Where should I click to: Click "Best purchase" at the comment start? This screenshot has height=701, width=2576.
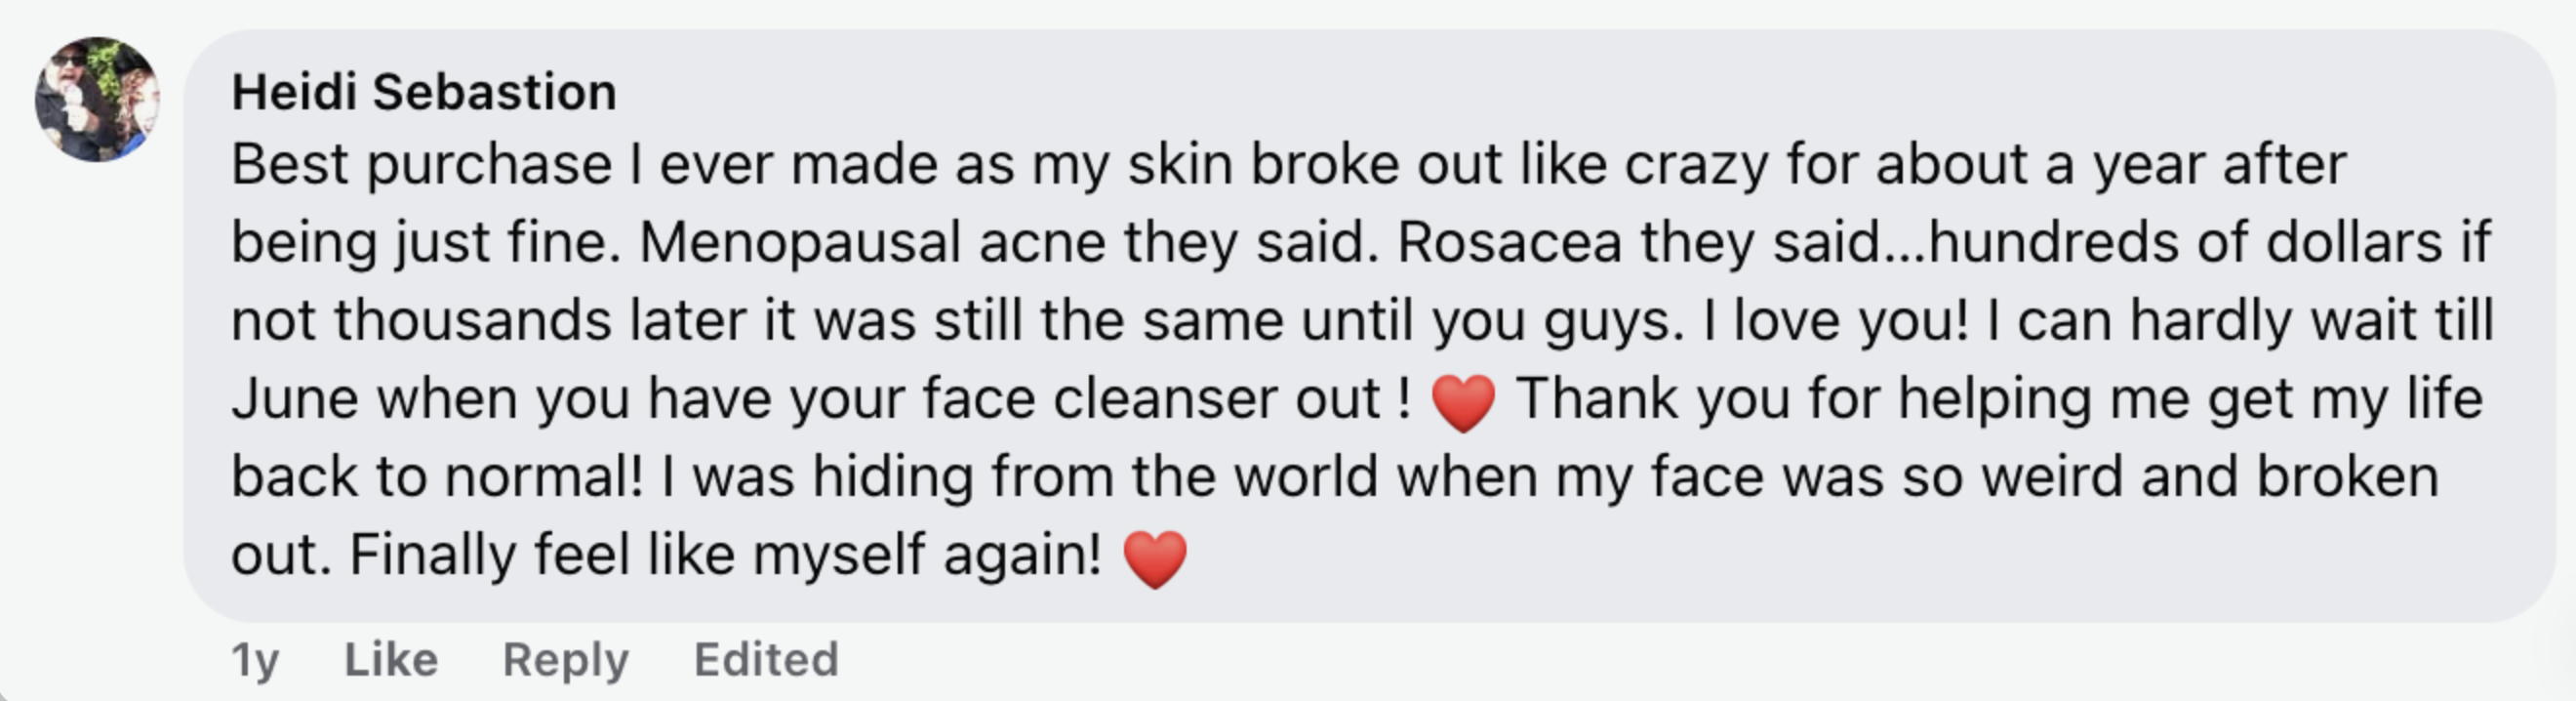(421, 164)
